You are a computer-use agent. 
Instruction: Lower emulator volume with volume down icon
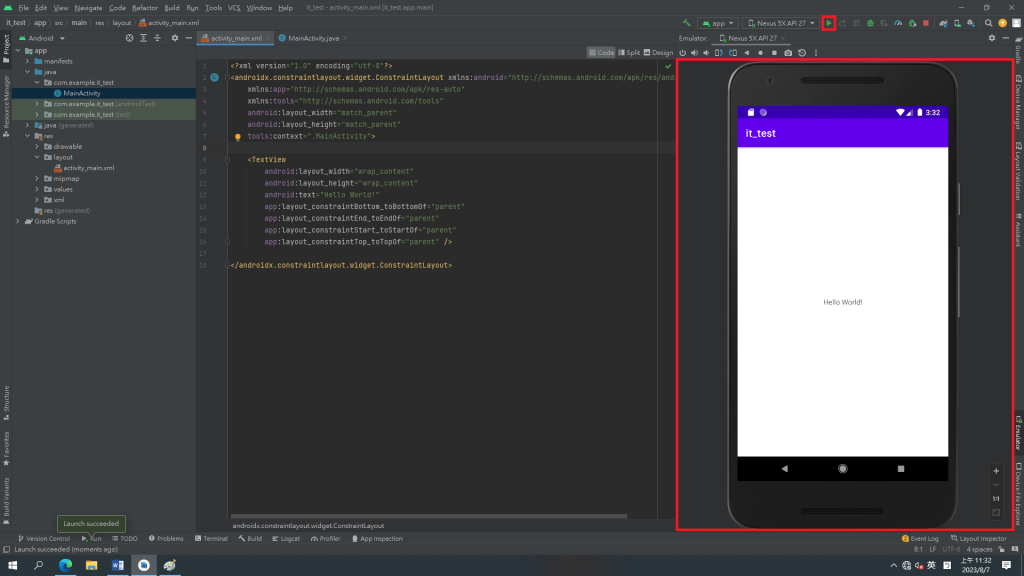click(x=706, y=53)
